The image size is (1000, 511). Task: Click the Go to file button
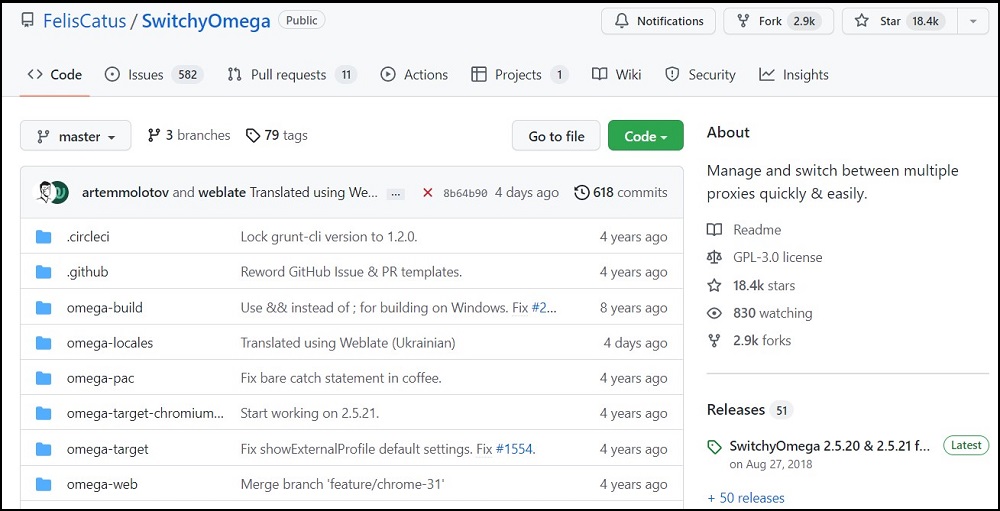(x=556, y=136)
